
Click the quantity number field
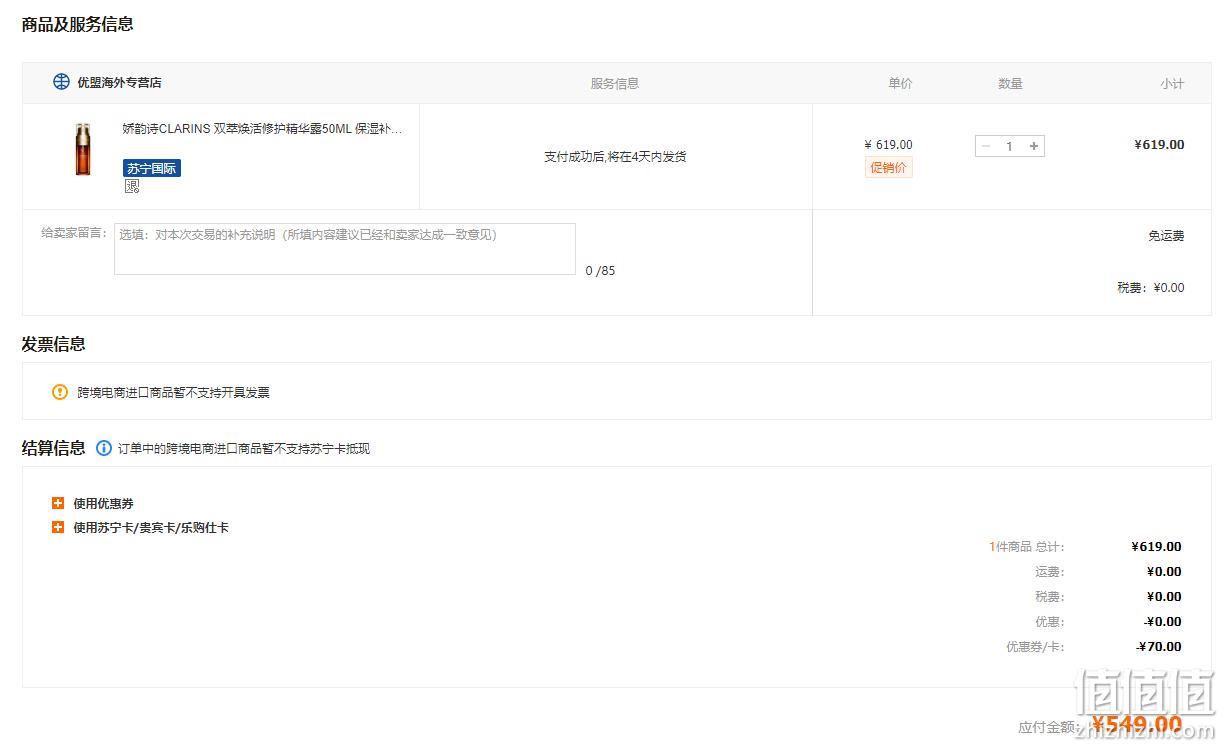pos(1010,146)
